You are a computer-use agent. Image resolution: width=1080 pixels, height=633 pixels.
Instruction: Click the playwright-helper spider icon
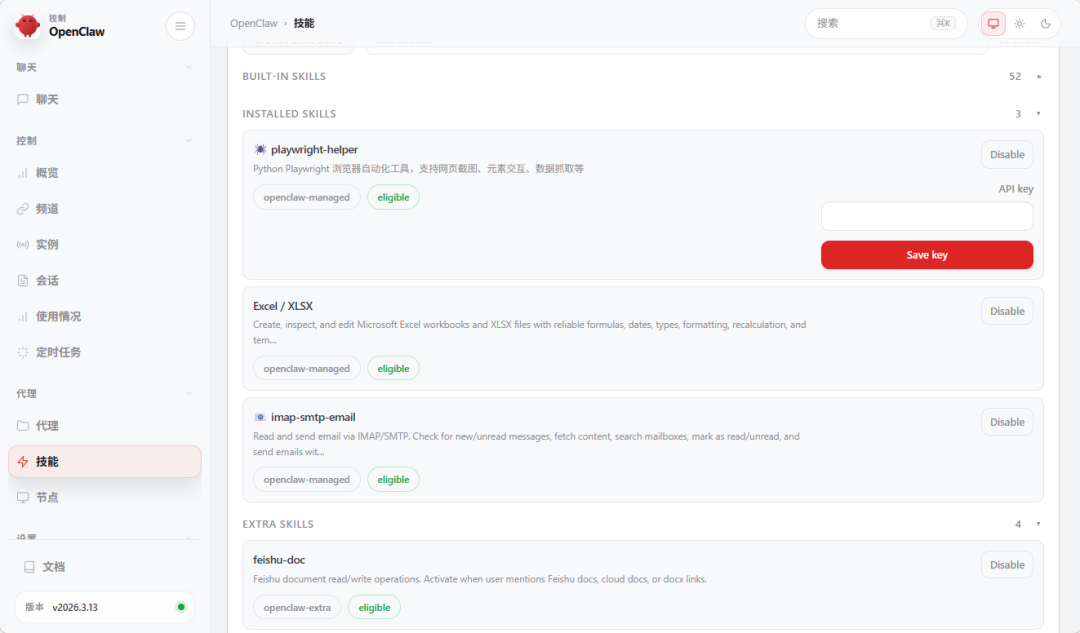point(260,149)
